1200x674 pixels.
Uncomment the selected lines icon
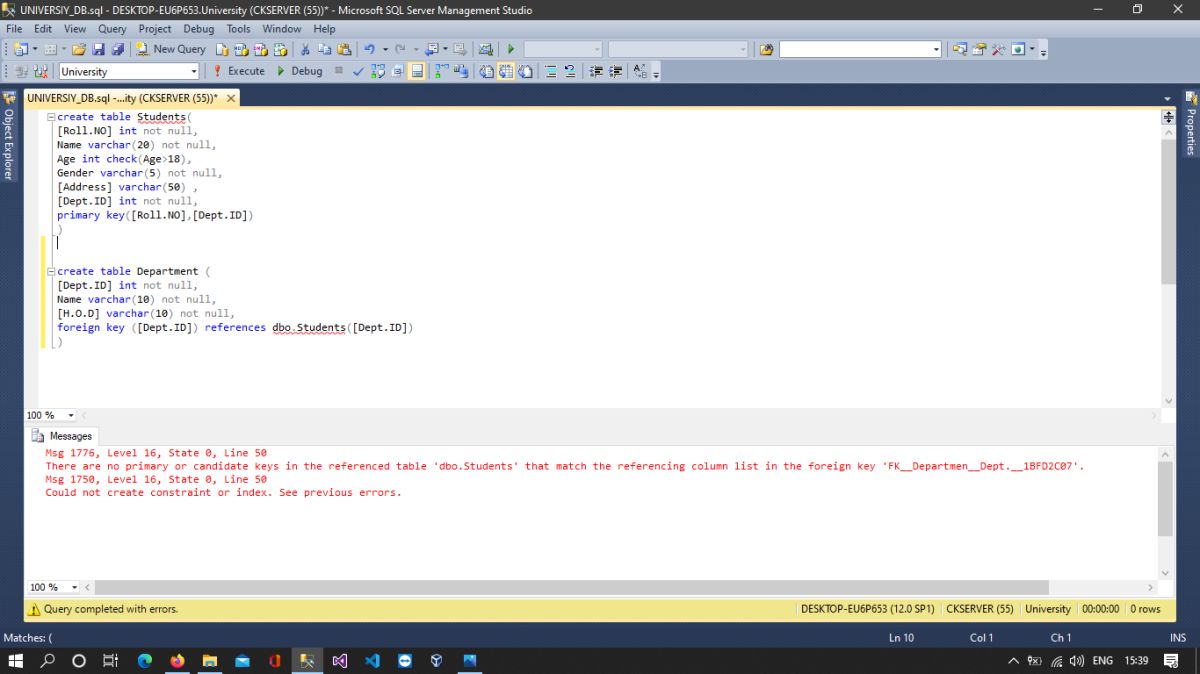[569, 71]
